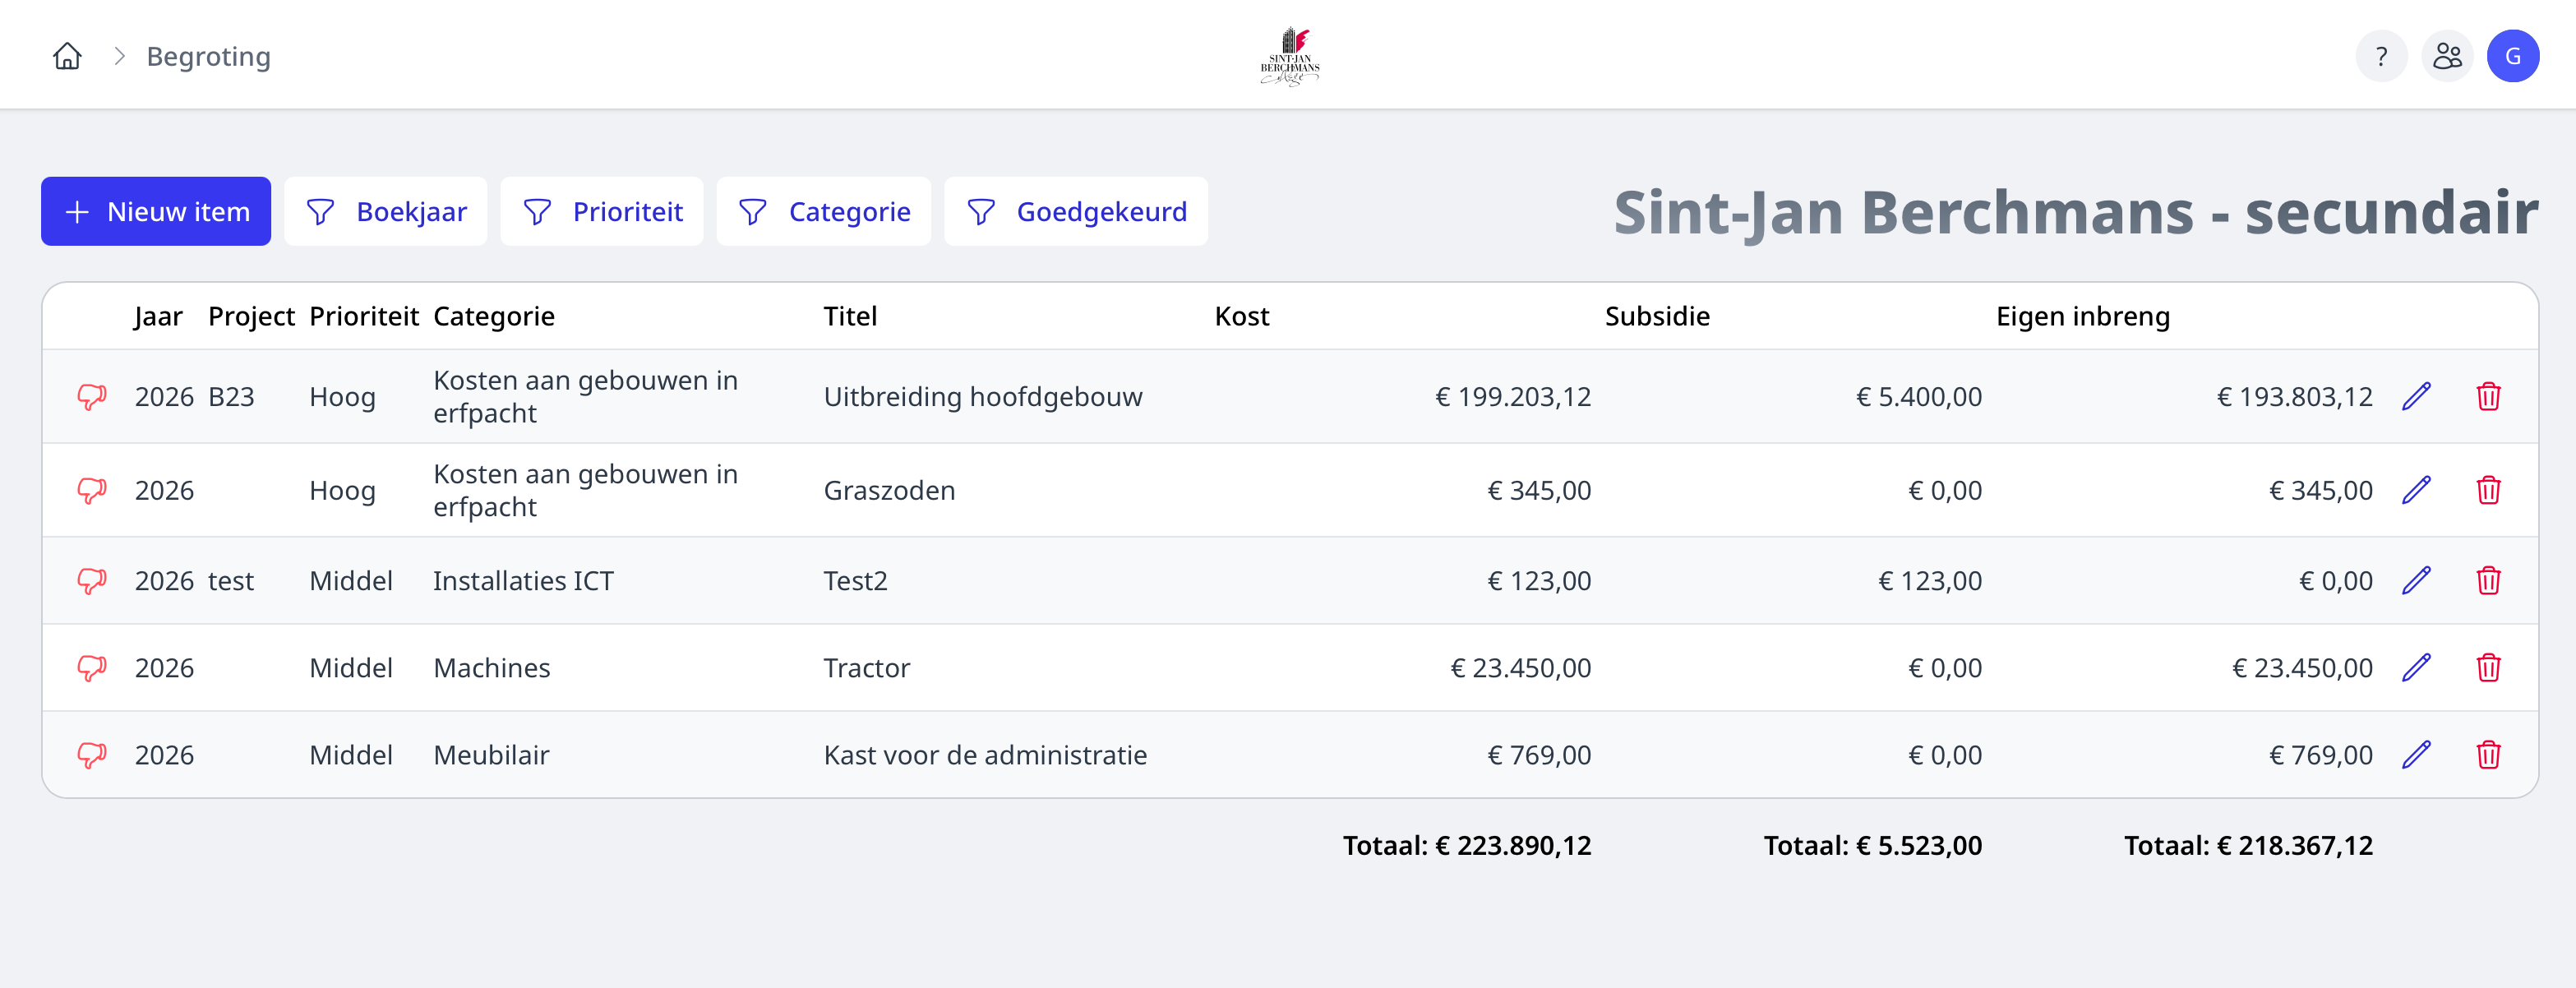Open the user avatar G menu

[x=2512, y=56]
